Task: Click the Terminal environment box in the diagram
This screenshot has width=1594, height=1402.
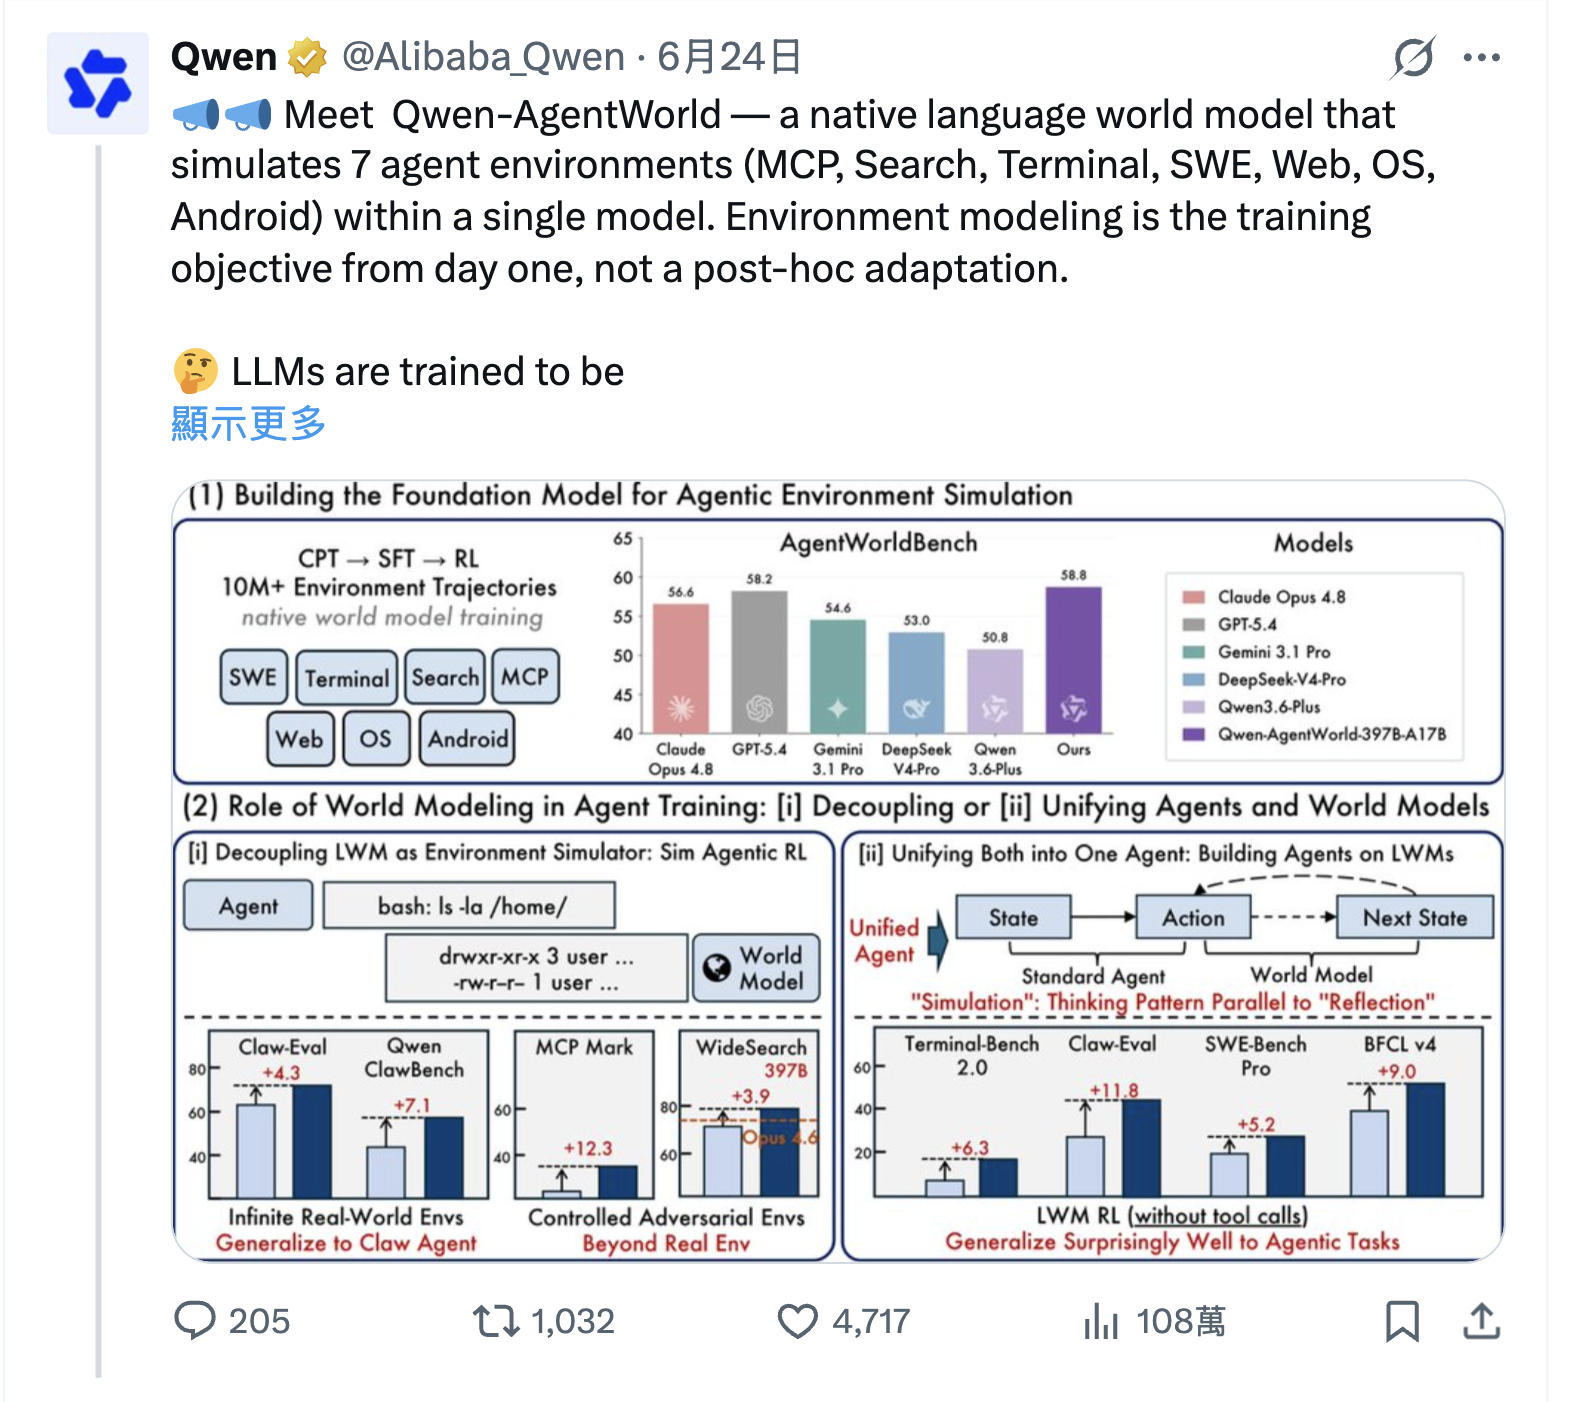Action: point(346,678)
